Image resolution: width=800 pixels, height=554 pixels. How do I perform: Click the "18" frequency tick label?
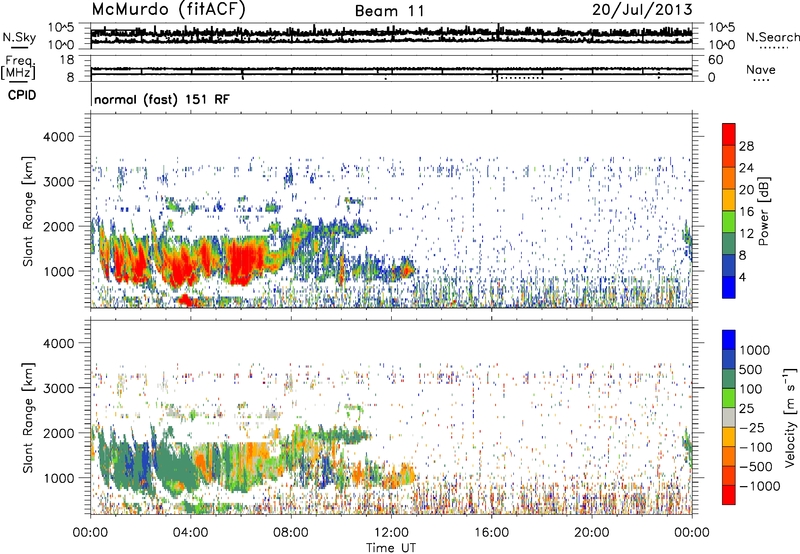pyautogui.click(x=67, y=60)
